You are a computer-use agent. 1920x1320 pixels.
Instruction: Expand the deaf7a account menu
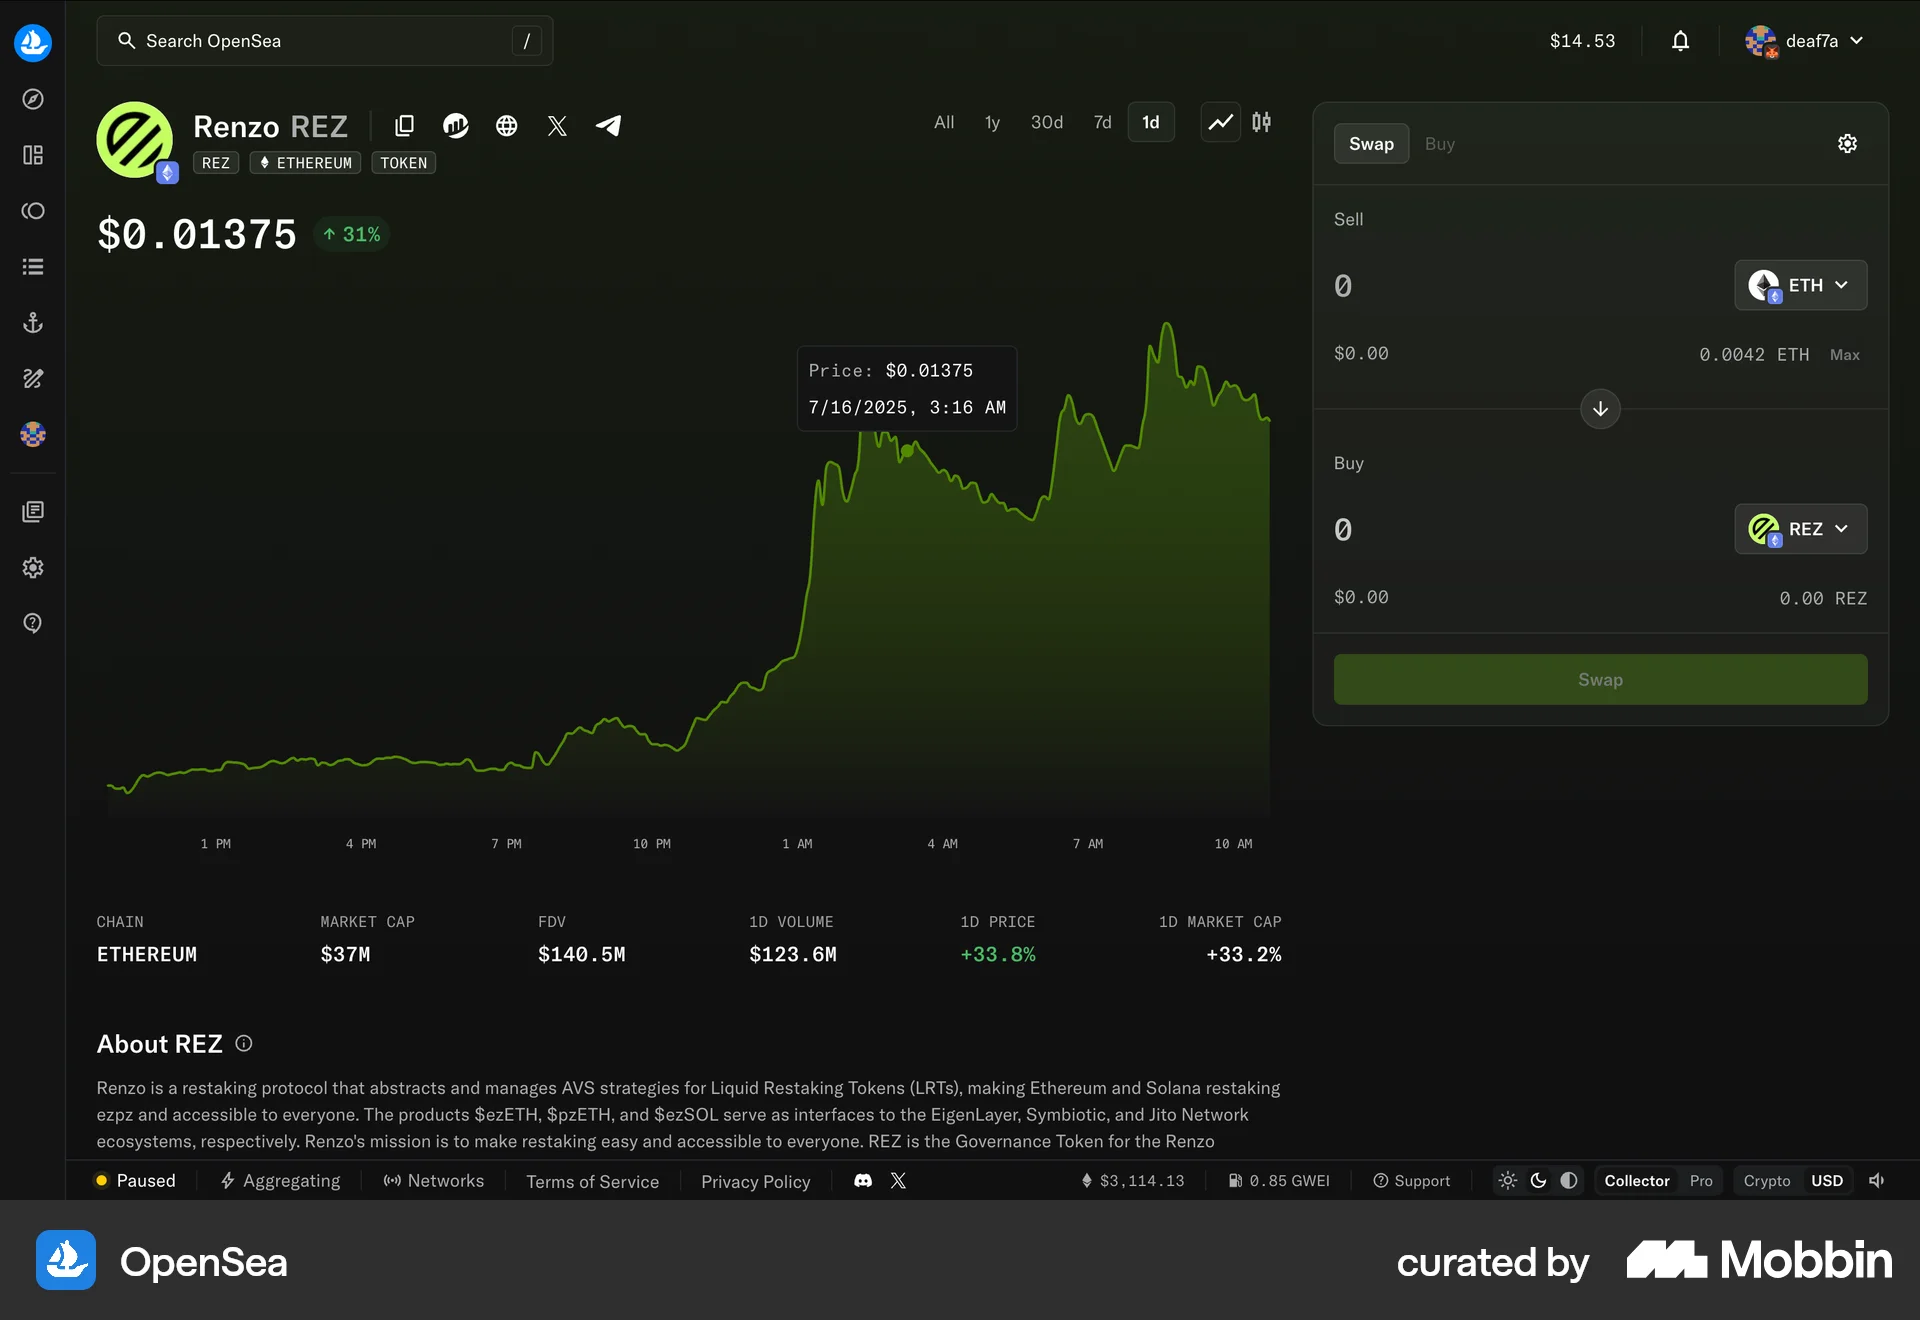1806,41
